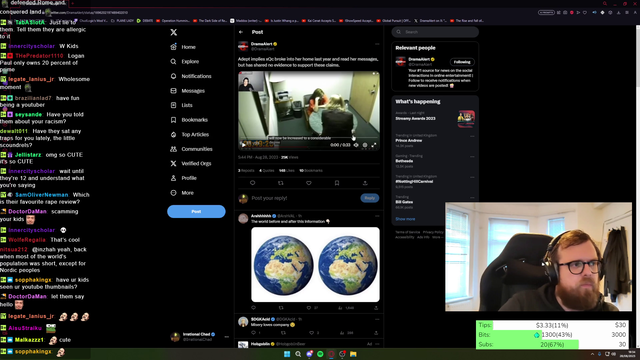Go to Profile page
This screenshot has width=640, height=360.
(184, 178)
